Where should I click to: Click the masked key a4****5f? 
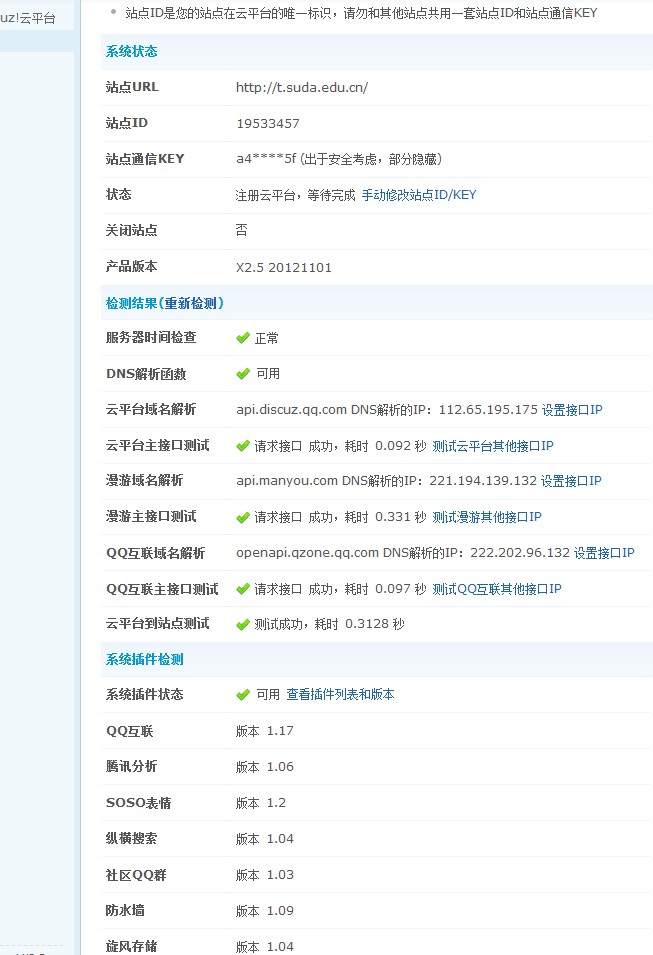pos(266,159)
